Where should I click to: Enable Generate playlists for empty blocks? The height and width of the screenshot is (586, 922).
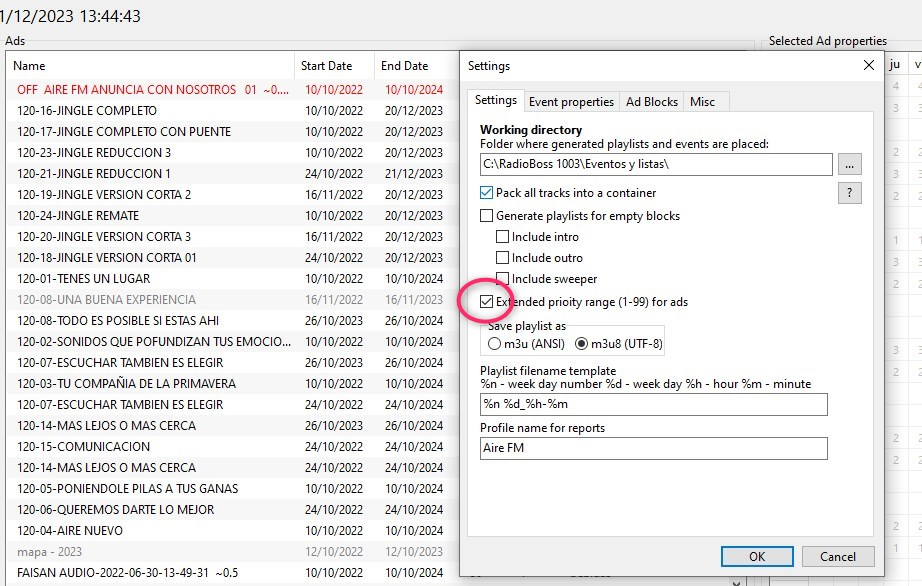coord(488,216)
